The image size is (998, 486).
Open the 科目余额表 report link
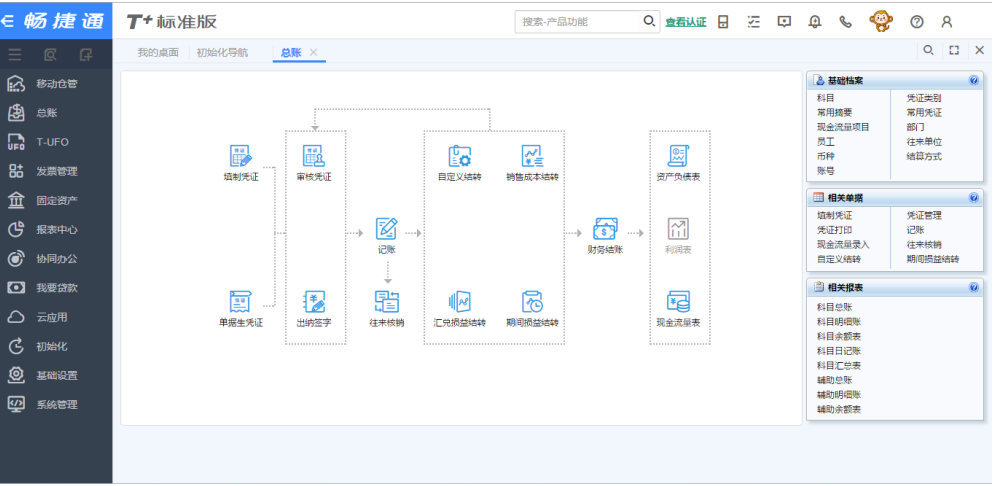pyautogui.click(x=838, y=336)
